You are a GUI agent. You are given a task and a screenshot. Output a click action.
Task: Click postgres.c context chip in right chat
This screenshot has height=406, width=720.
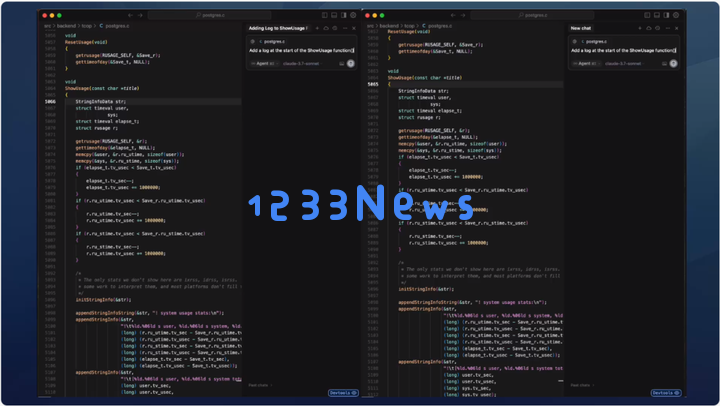tap(594, 41)
